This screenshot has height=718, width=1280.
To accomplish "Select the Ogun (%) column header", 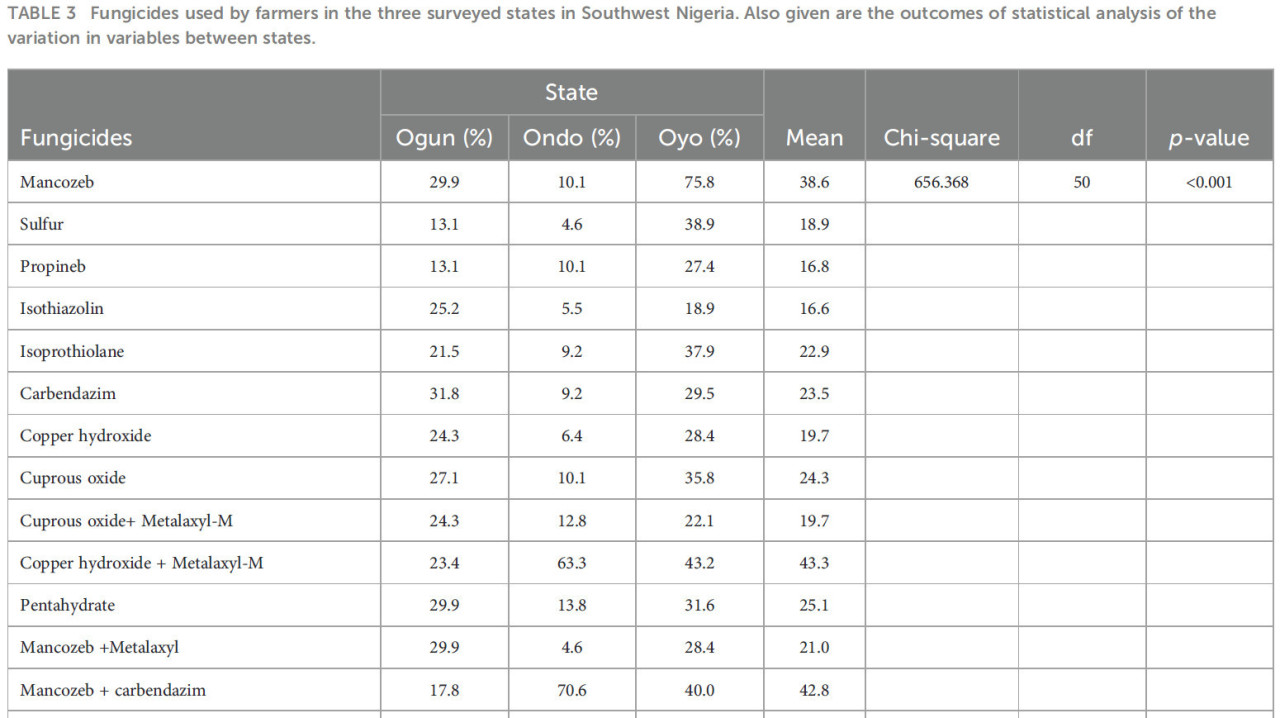I will 444,138.
